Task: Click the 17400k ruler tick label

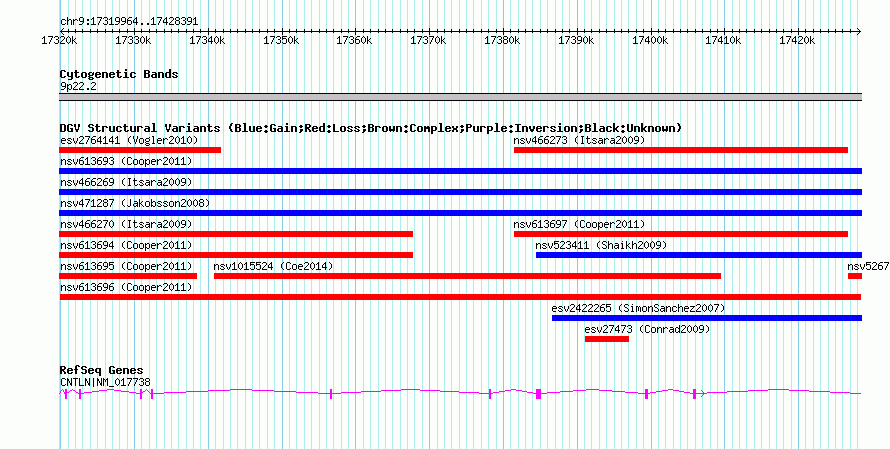Action: (x=650, y=40)
